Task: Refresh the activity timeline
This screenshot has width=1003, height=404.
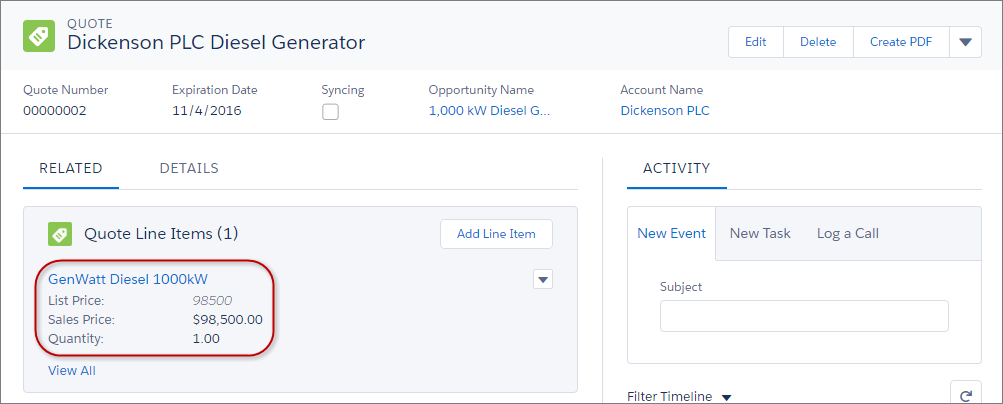Action: coord(966,395)
